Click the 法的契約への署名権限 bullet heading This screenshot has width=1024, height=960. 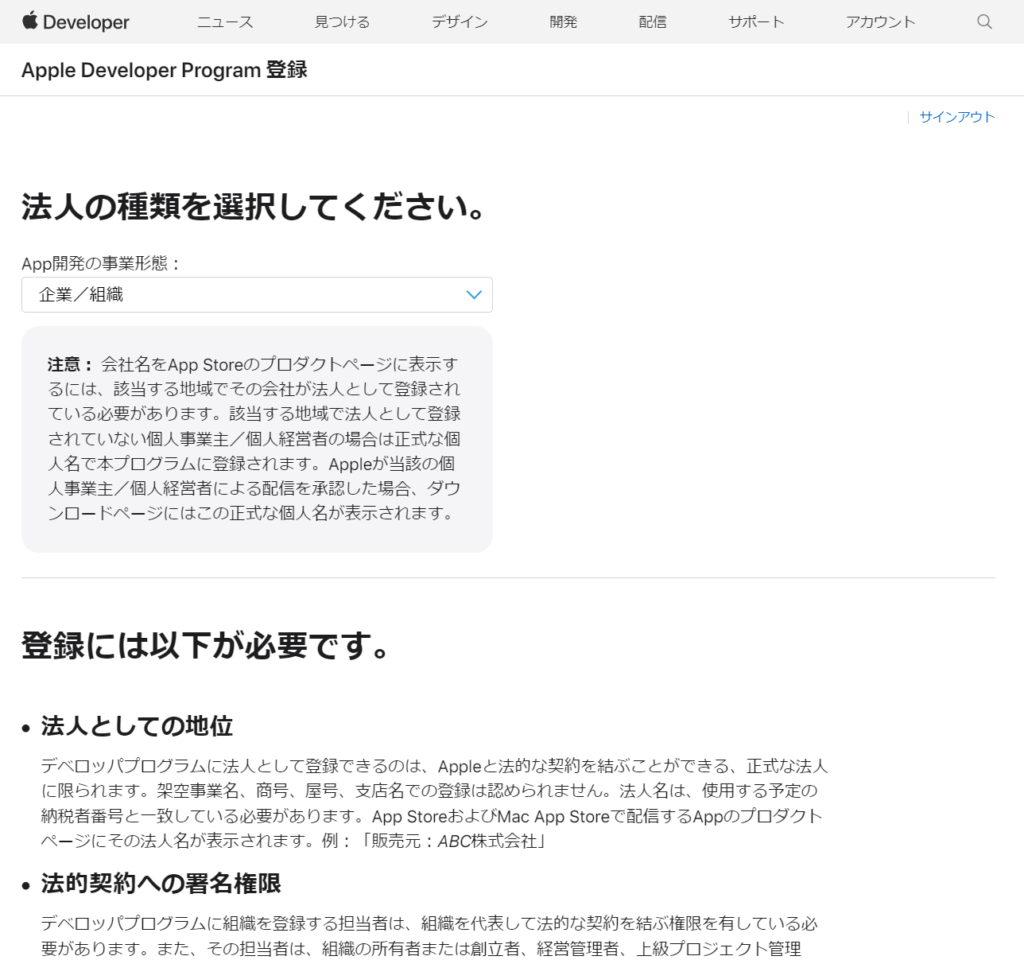[x=161, y=883]
